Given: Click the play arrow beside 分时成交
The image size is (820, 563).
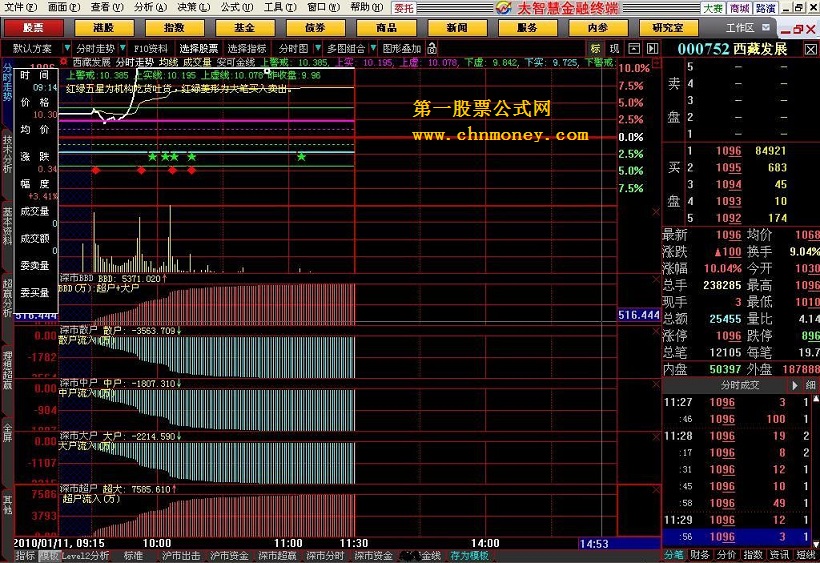Looking at the screenshot, I should pyautogui.click(x=794, y=385).
